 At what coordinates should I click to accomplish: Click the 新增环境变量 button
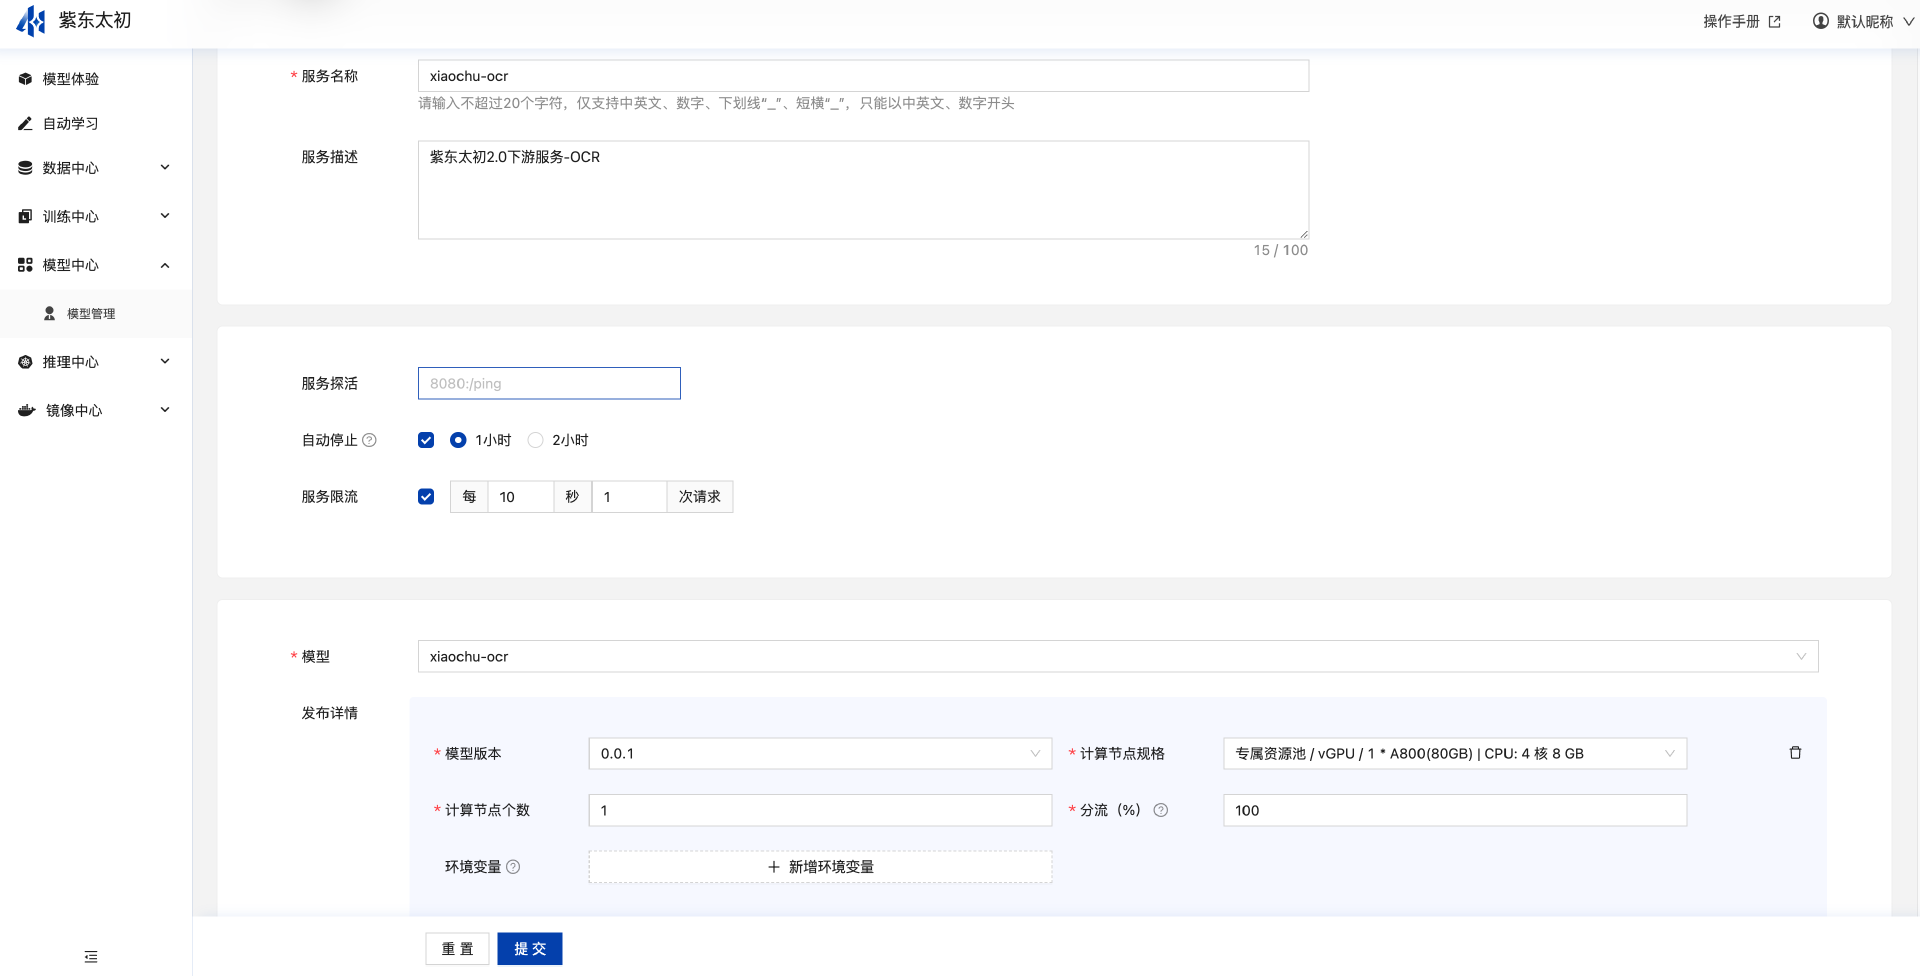(820, 867)
